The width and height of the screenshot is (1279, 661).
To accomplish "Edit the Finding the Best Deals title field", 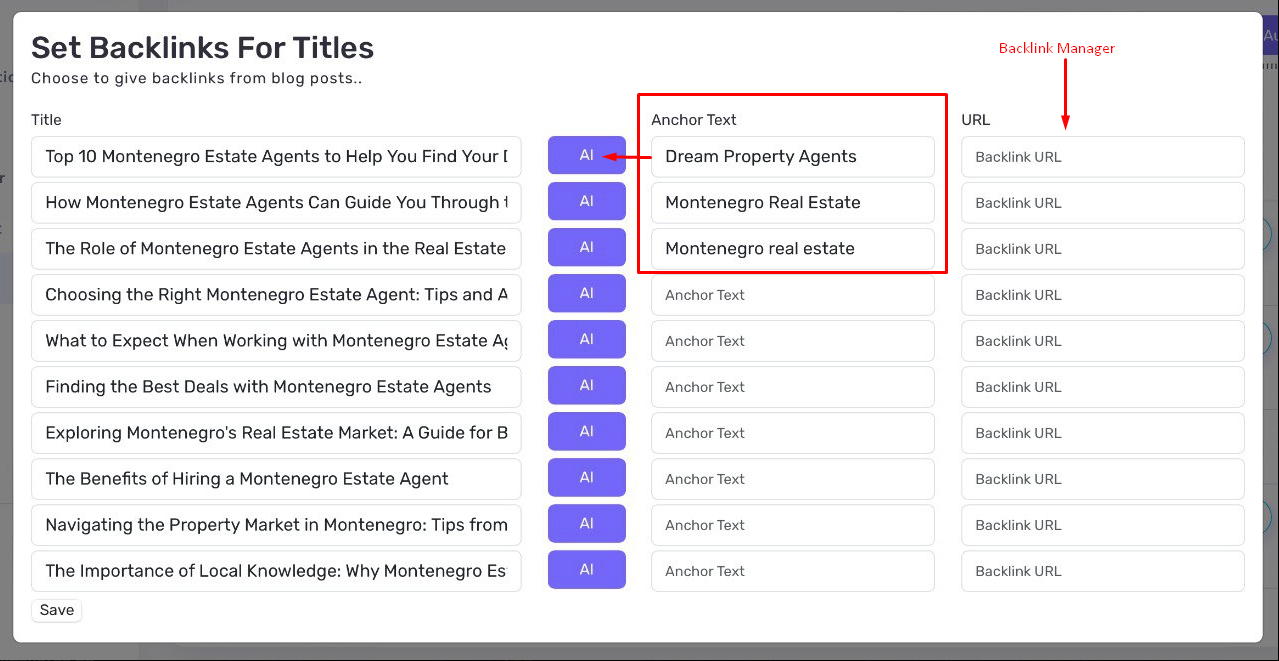I will click(x=276, y=387).
